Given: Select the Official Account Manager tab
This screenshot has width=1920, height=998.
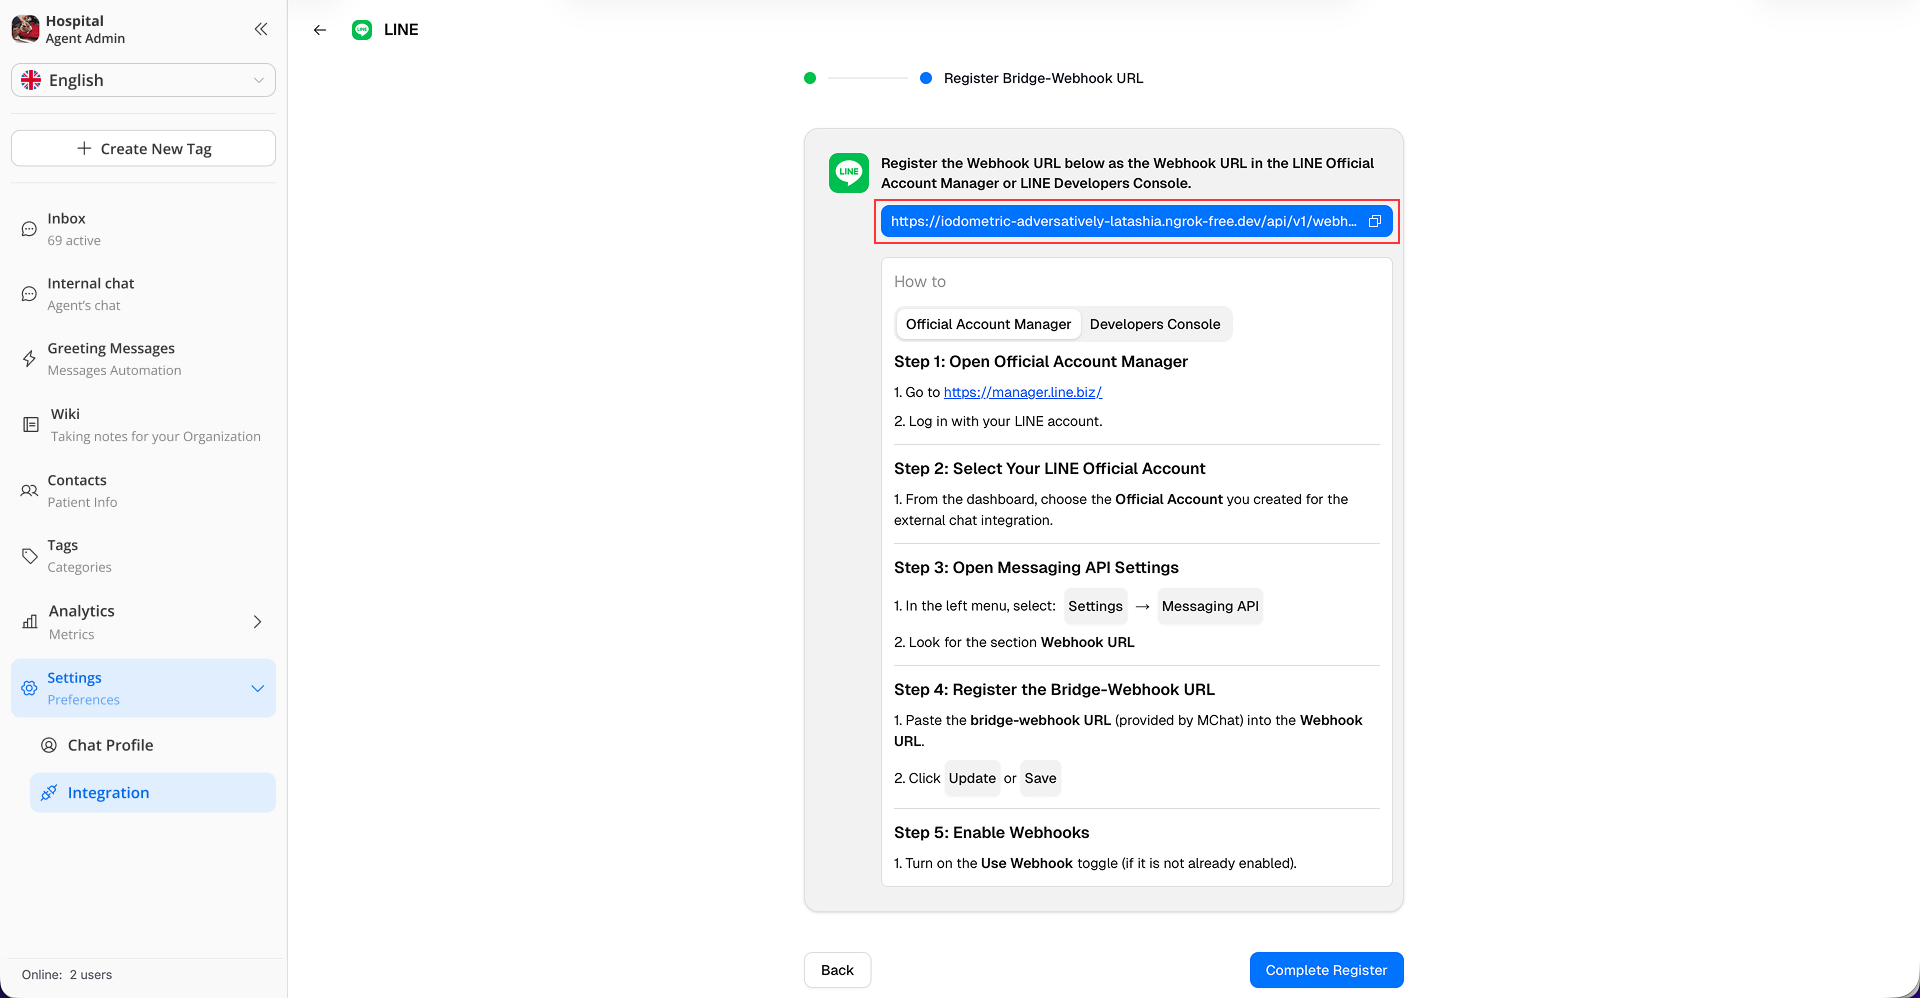Looking at the screenshot, I should (x=987, y=324).
